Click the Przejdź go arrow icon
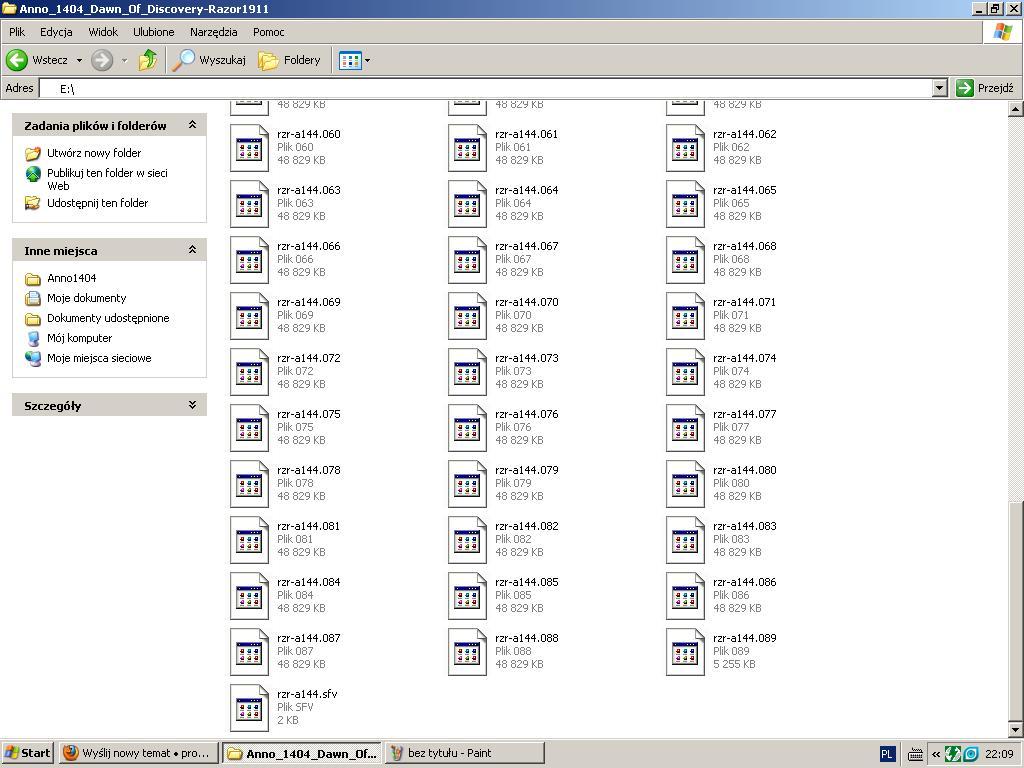Viewport: 1024px width, 768px height. point(965,88)
